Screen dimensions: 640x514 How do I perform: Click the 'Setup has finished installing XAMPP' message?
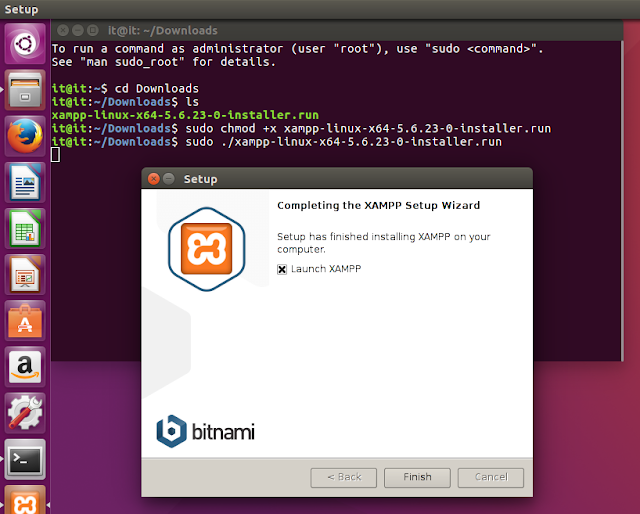pos(384,243)
